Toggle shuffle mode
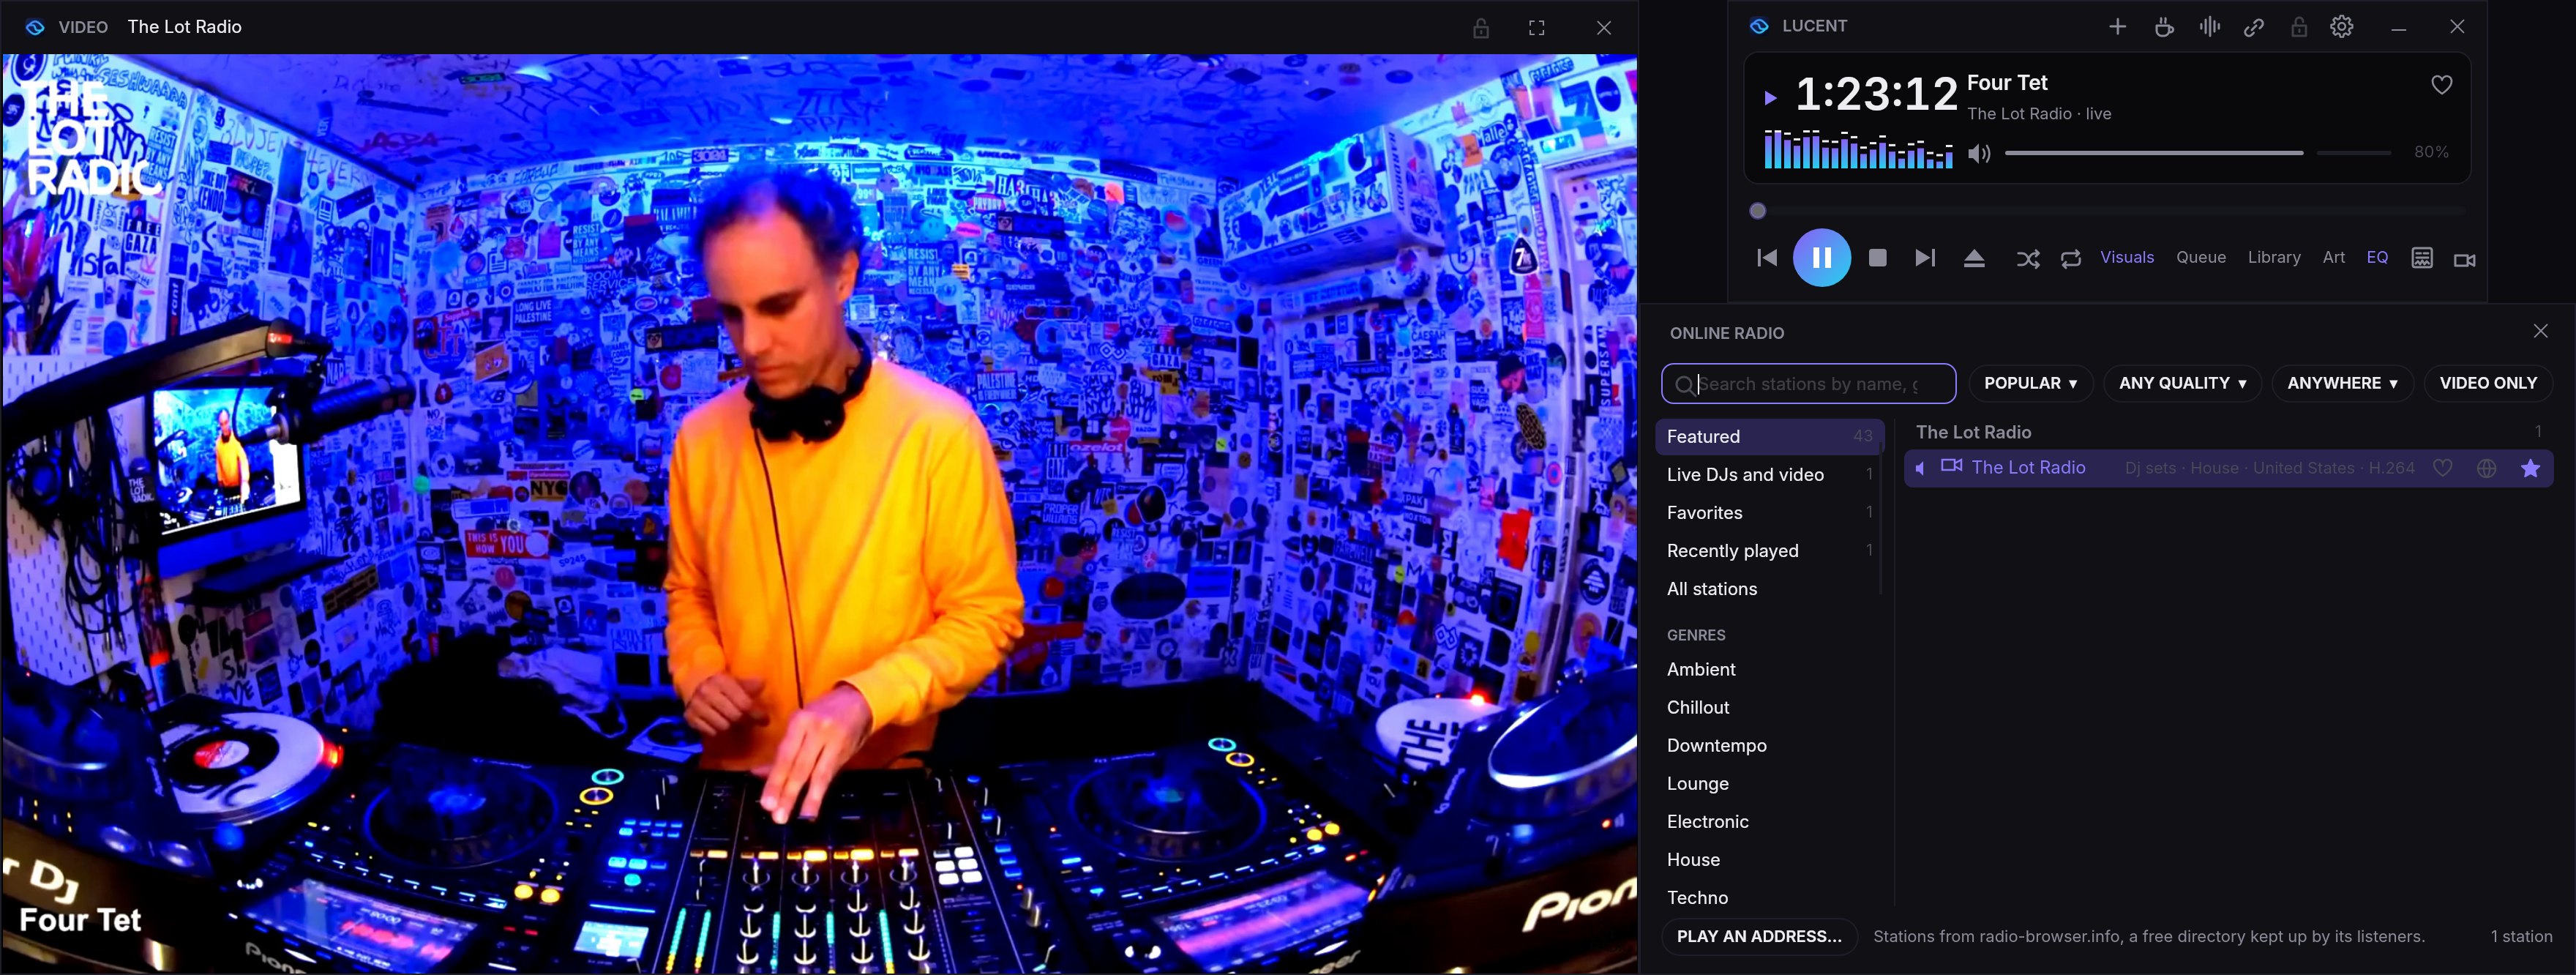 point(2027,259)
